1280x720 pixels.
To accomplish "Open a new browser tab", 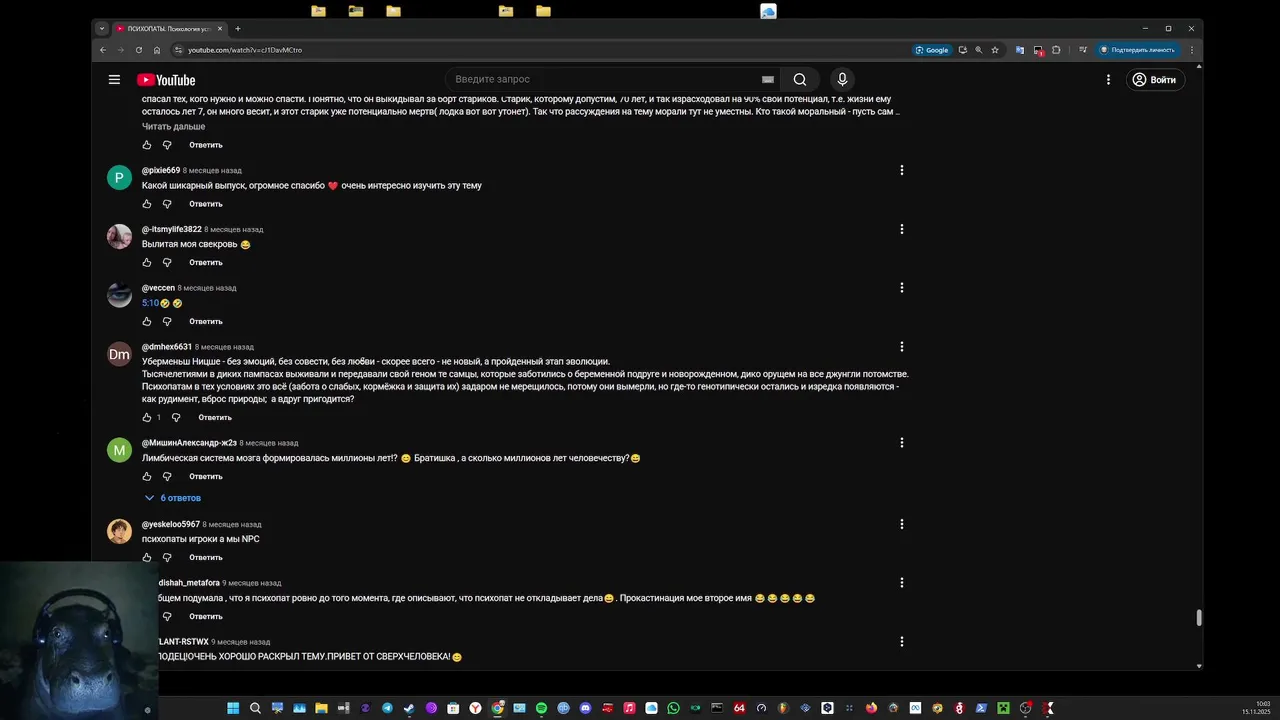I will pos(237,29).
